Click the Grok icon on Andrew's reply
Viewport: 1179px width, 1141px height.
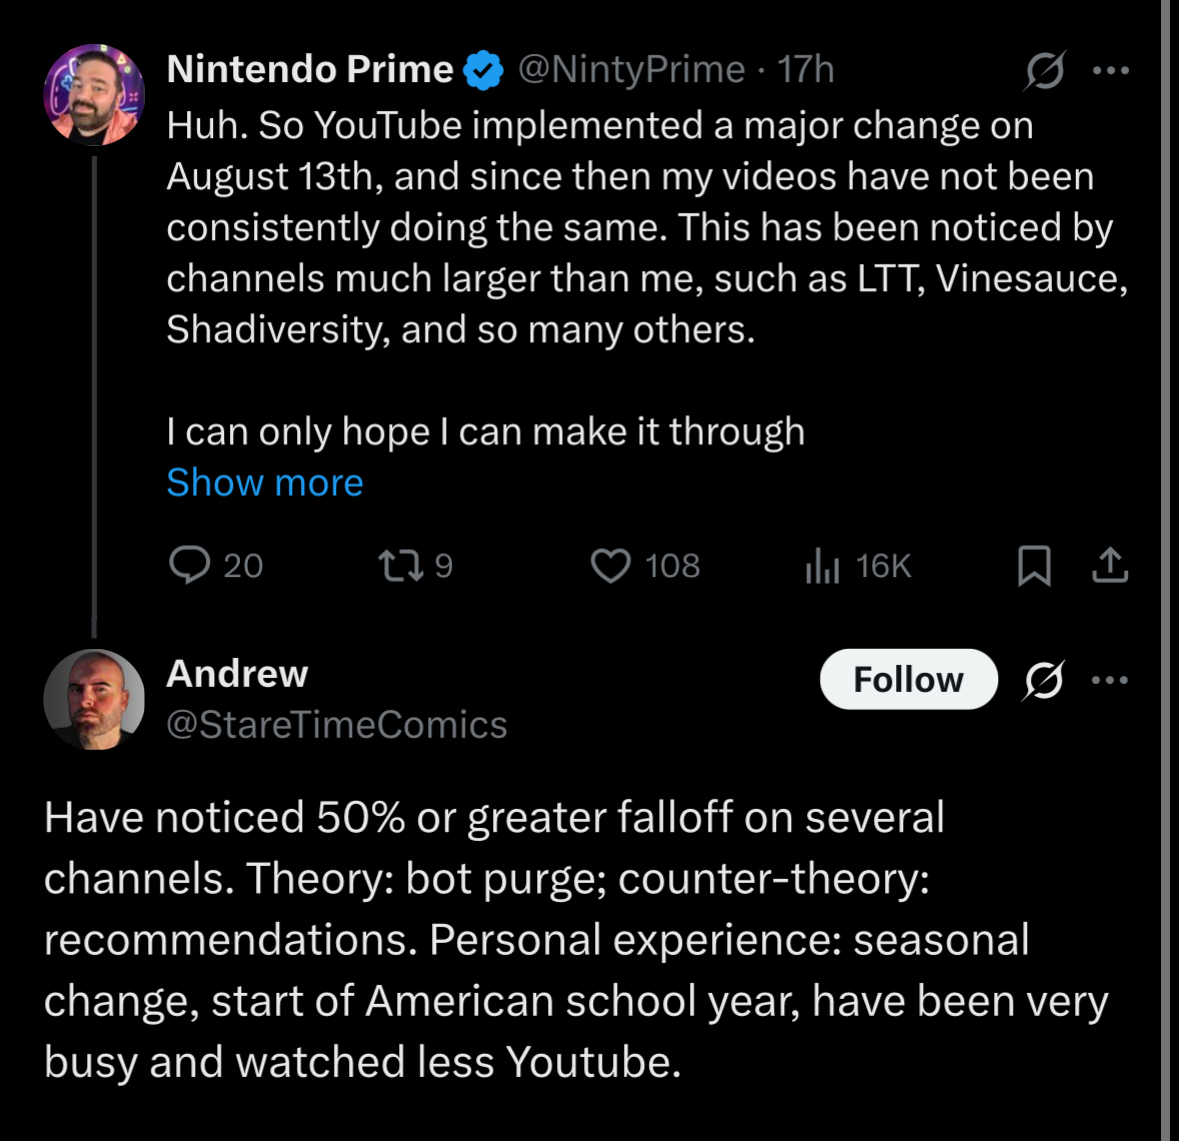(1044, 680)
